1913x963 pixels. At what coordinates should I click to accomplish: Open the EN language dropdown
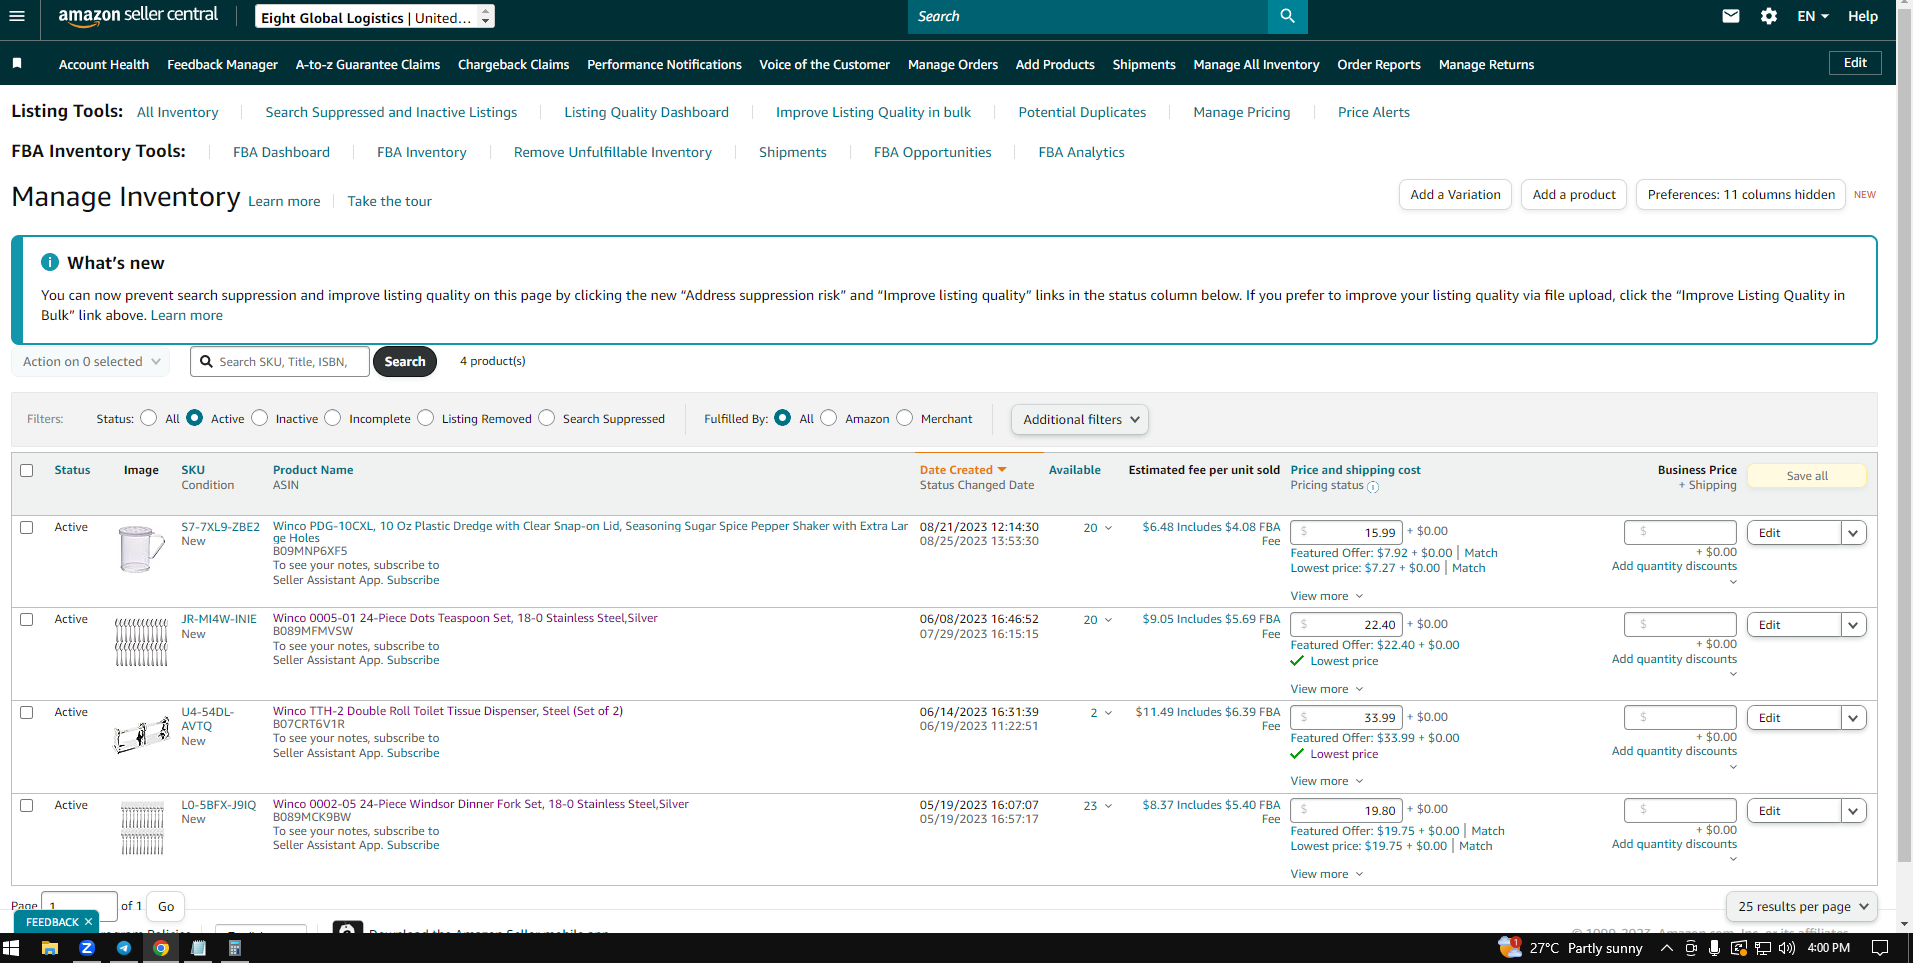(1812, 16)
